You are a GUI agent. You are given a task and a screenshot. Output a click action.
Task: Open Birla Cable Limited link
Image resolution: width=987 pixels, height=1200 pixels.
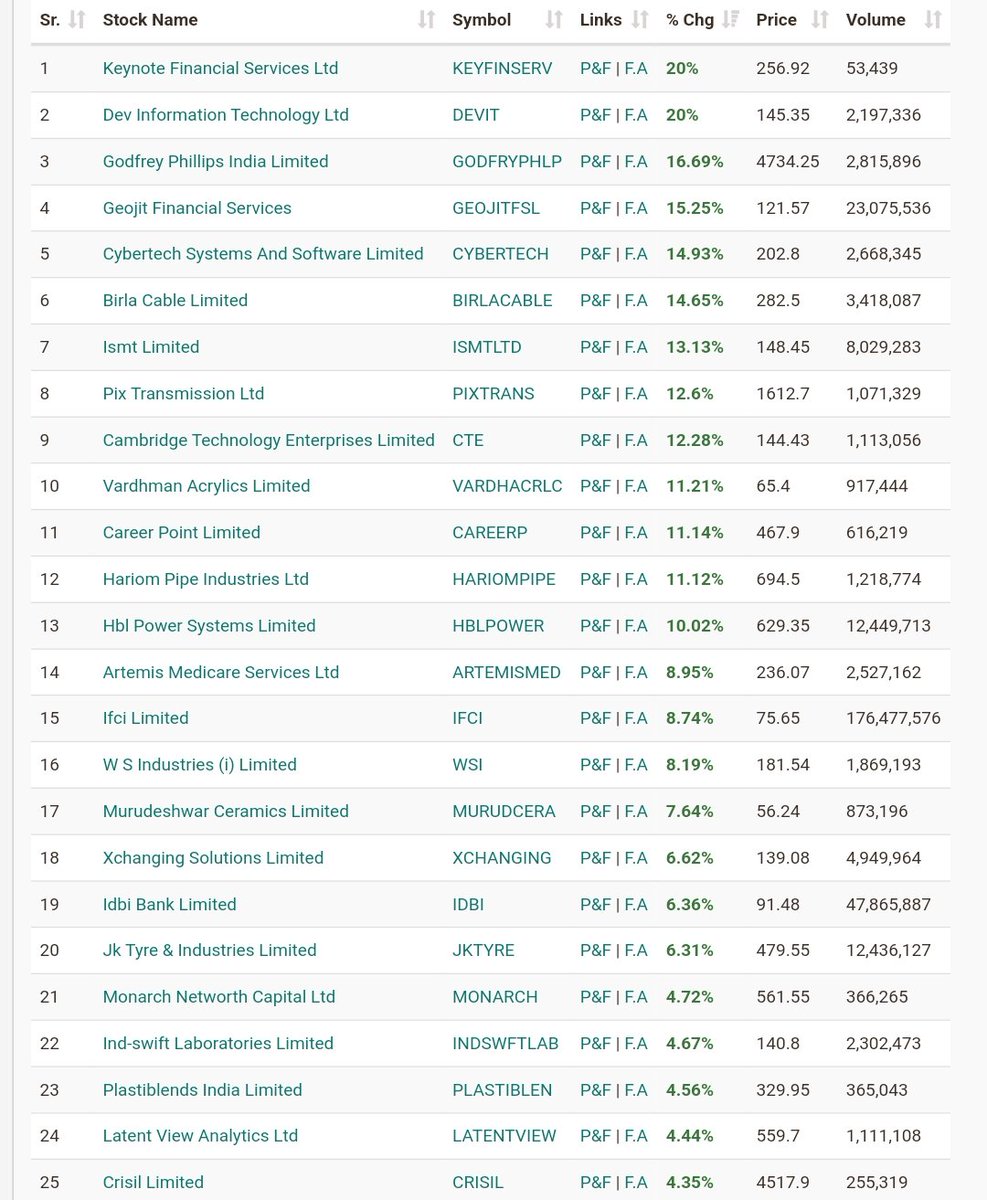click(175, 300)
